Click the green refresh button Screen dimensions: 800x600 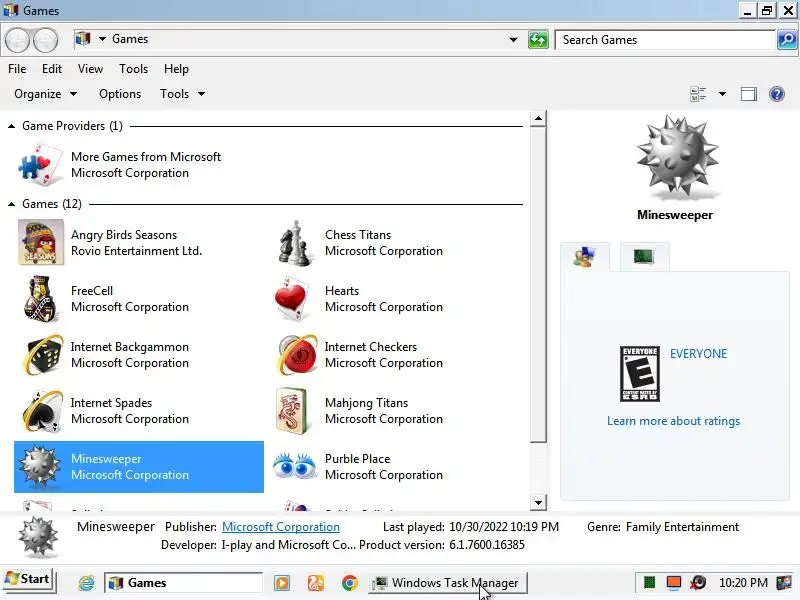point(538,40)
